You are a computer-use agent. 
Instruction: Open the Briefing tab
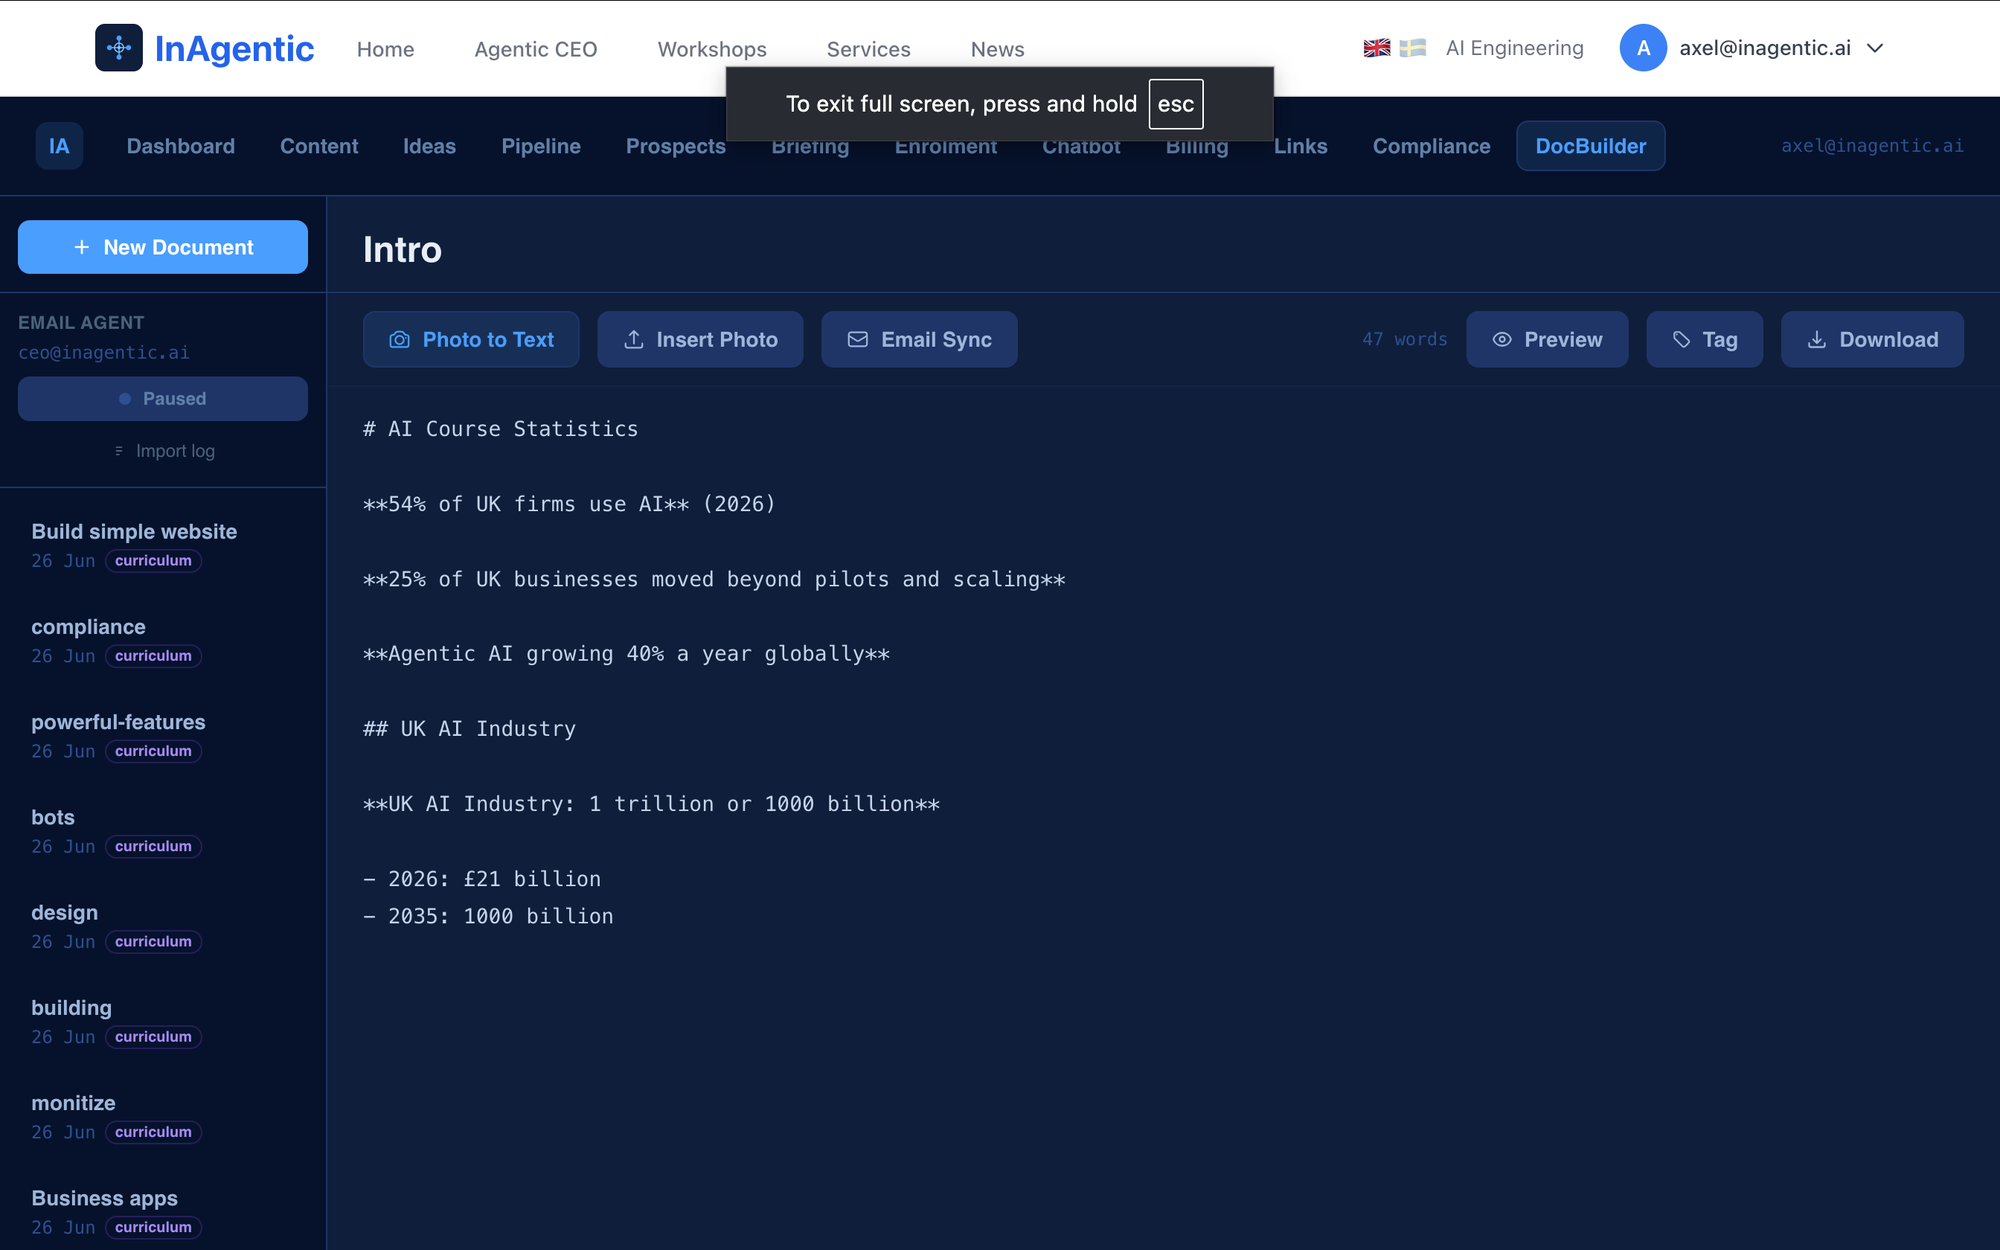tap(810, 148)
